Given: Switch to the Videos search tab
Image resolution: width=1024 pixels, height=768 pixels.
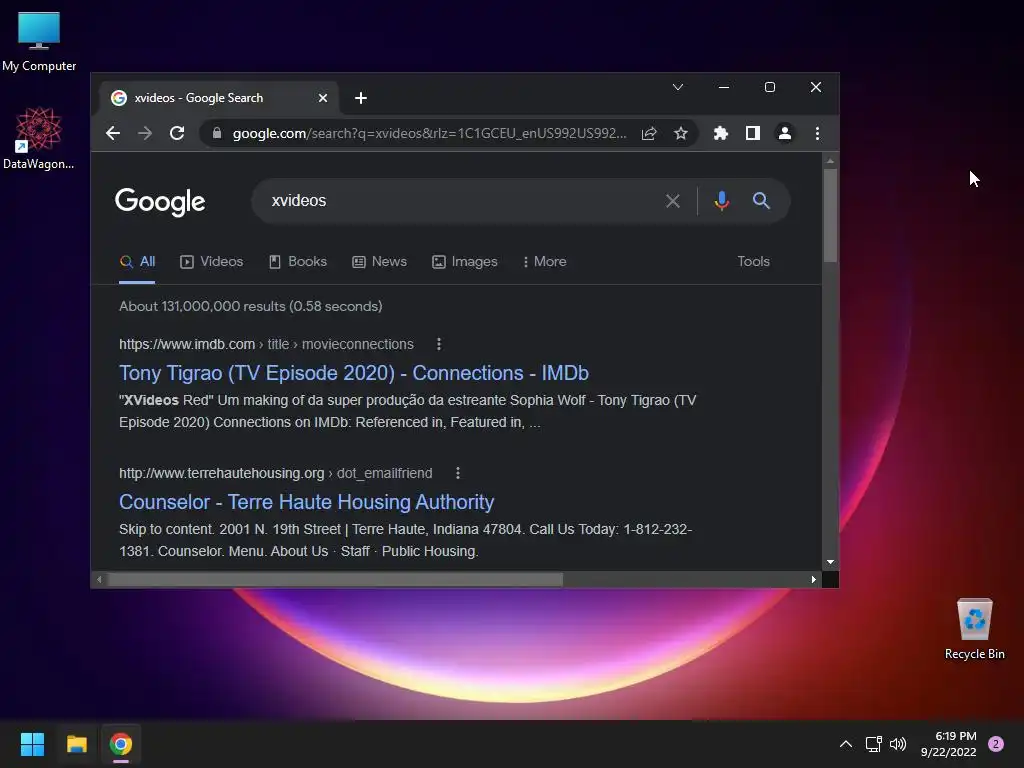Looking at the screenshot, I should pos(212,261).
